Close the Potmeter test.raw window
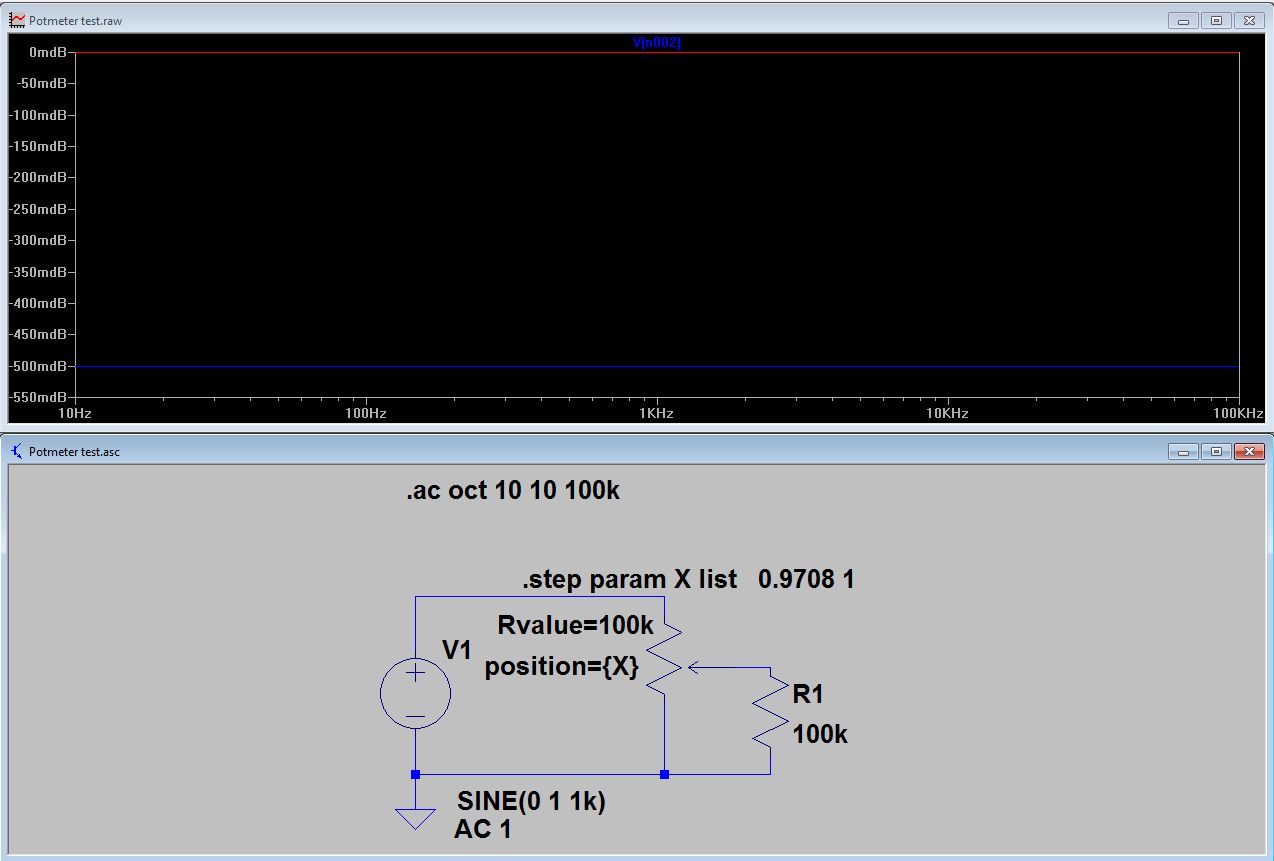This screenshot has width=1274, height=861. (1248, 20)
